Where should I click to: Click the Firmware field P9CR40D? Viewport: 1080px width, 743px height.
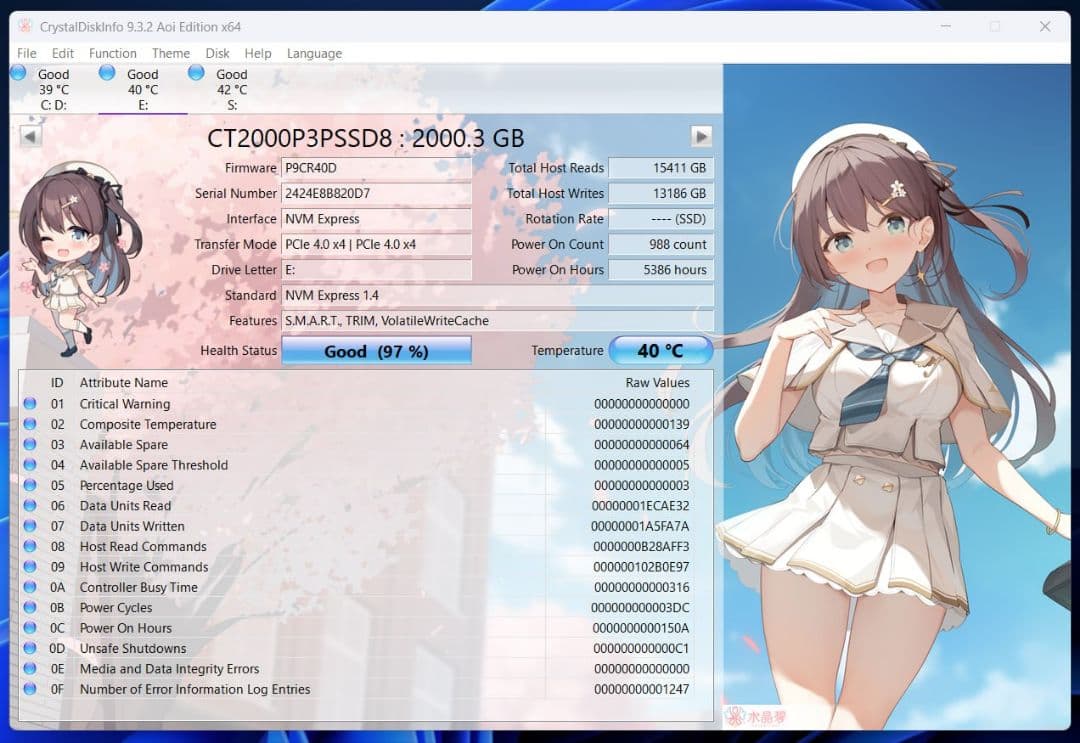tap(376, 168)
